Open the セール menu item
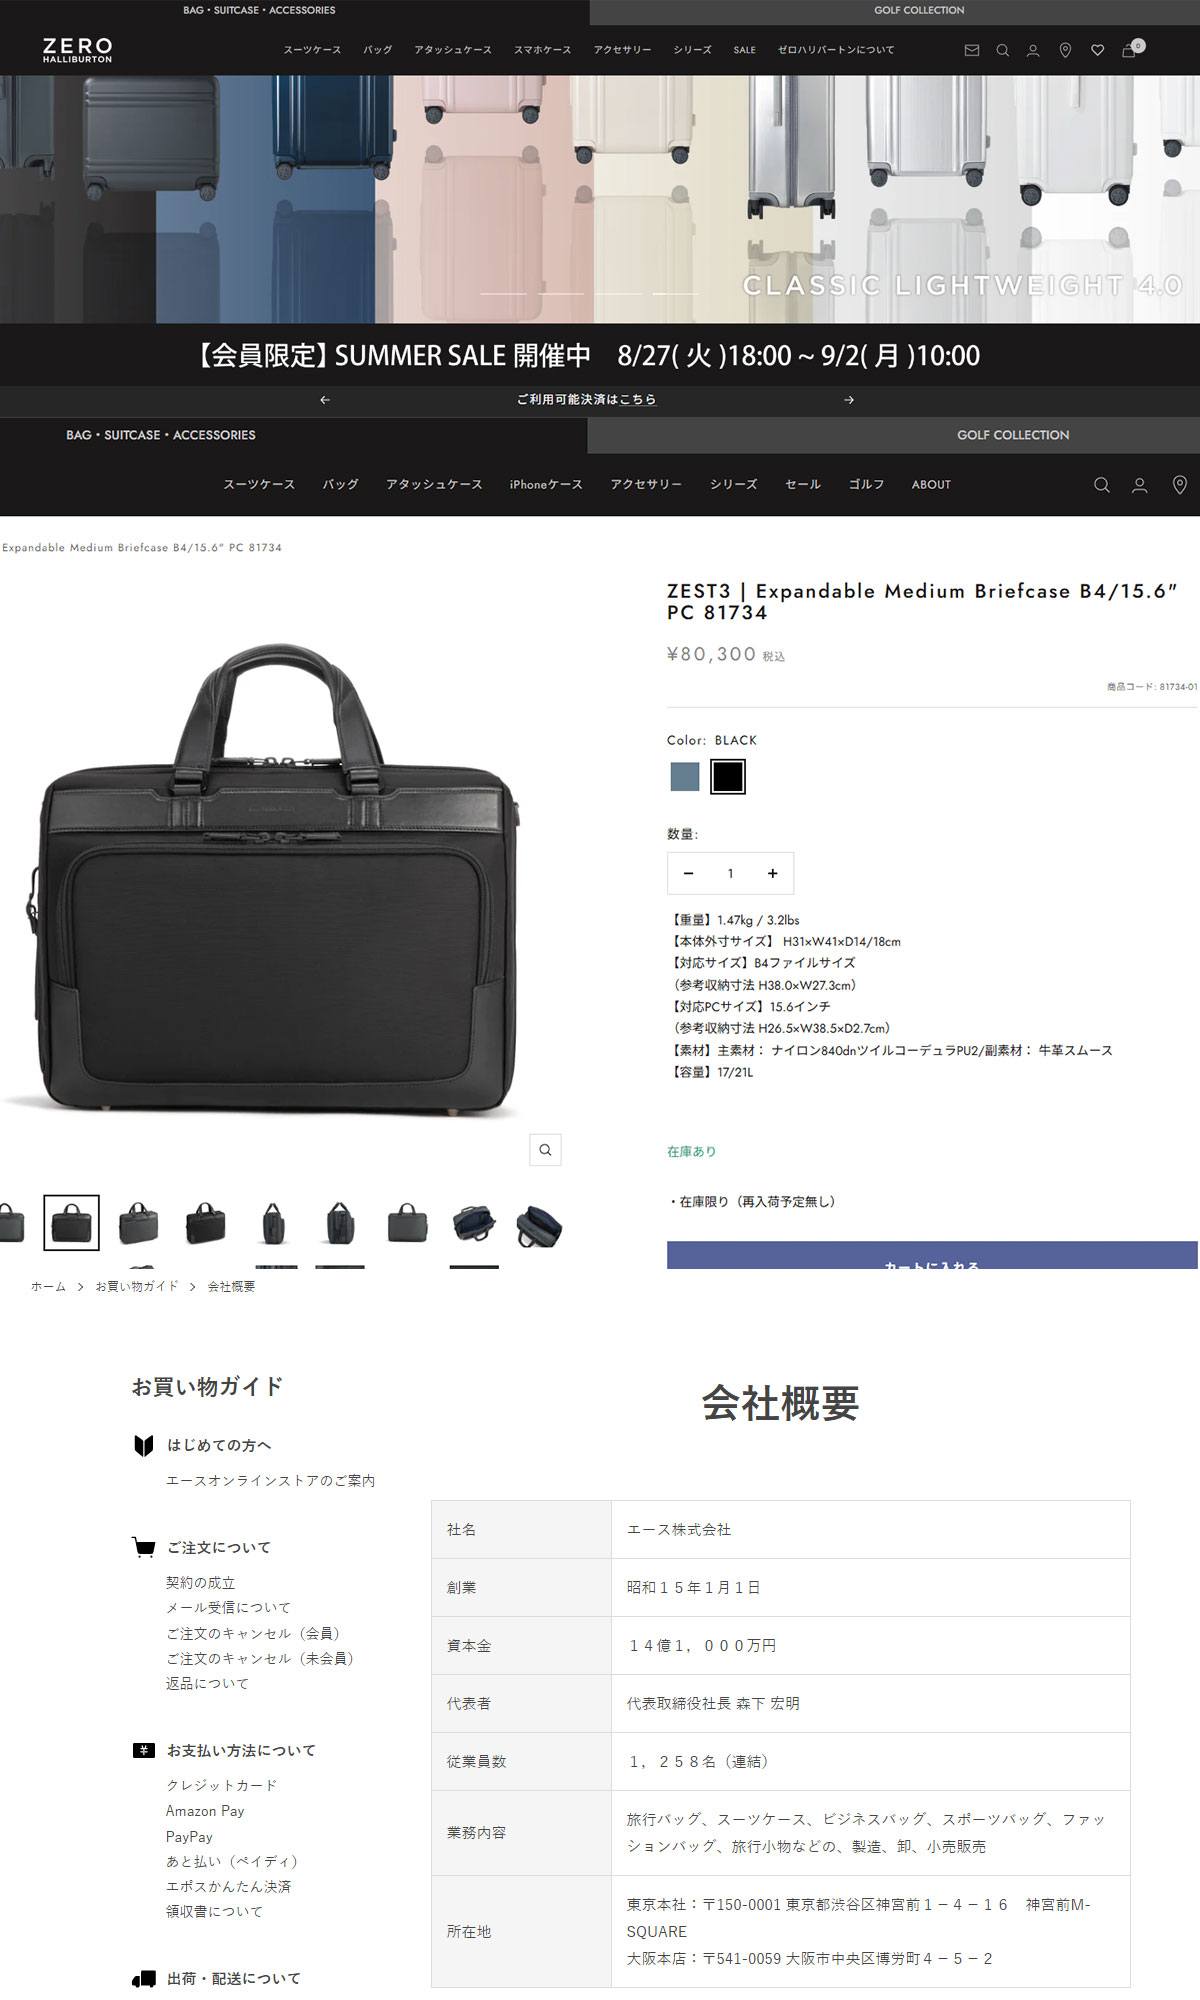 (x=803, y=485)
